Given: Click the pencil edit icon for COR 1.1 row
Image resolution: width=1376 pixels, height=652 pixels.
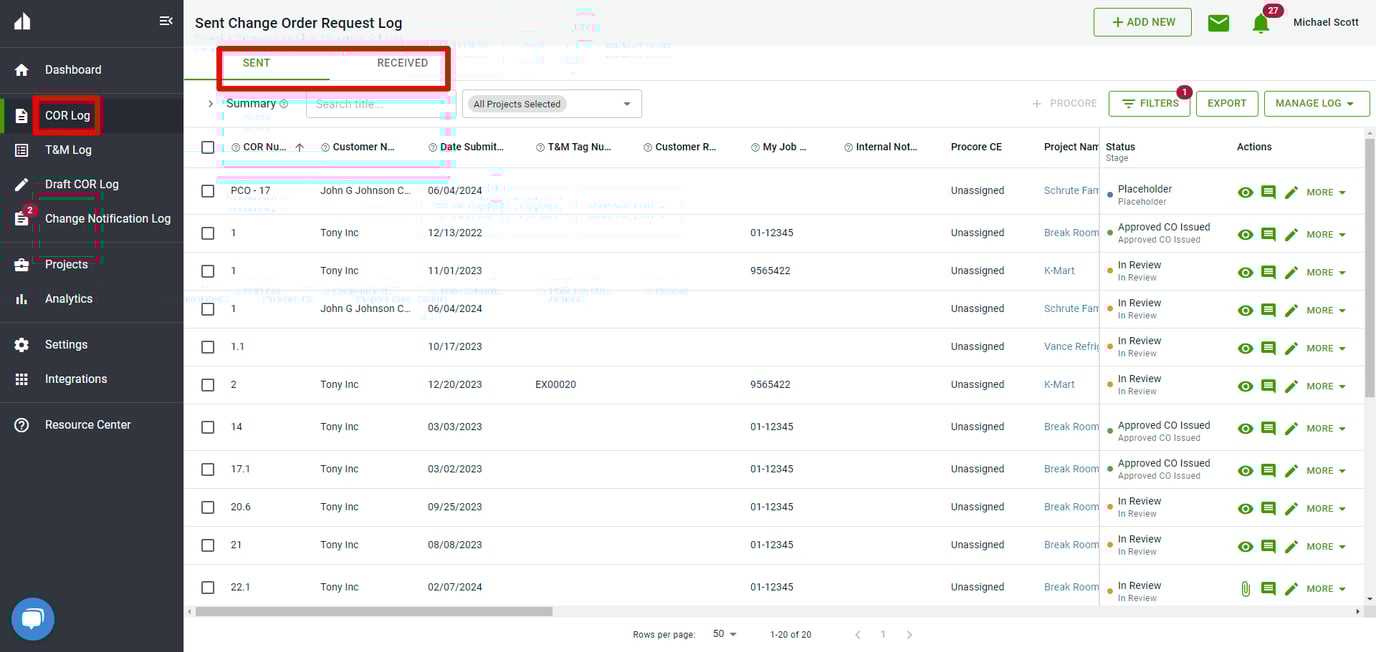Looking at the screenshot, I should click(1291, 348).
